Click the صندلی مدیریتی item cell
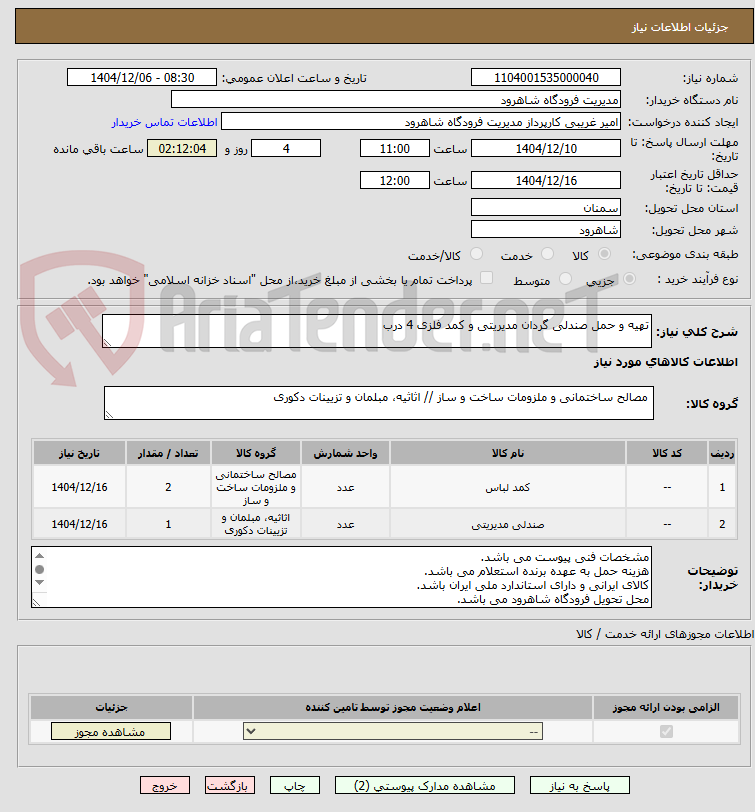 tap(507, 524)
